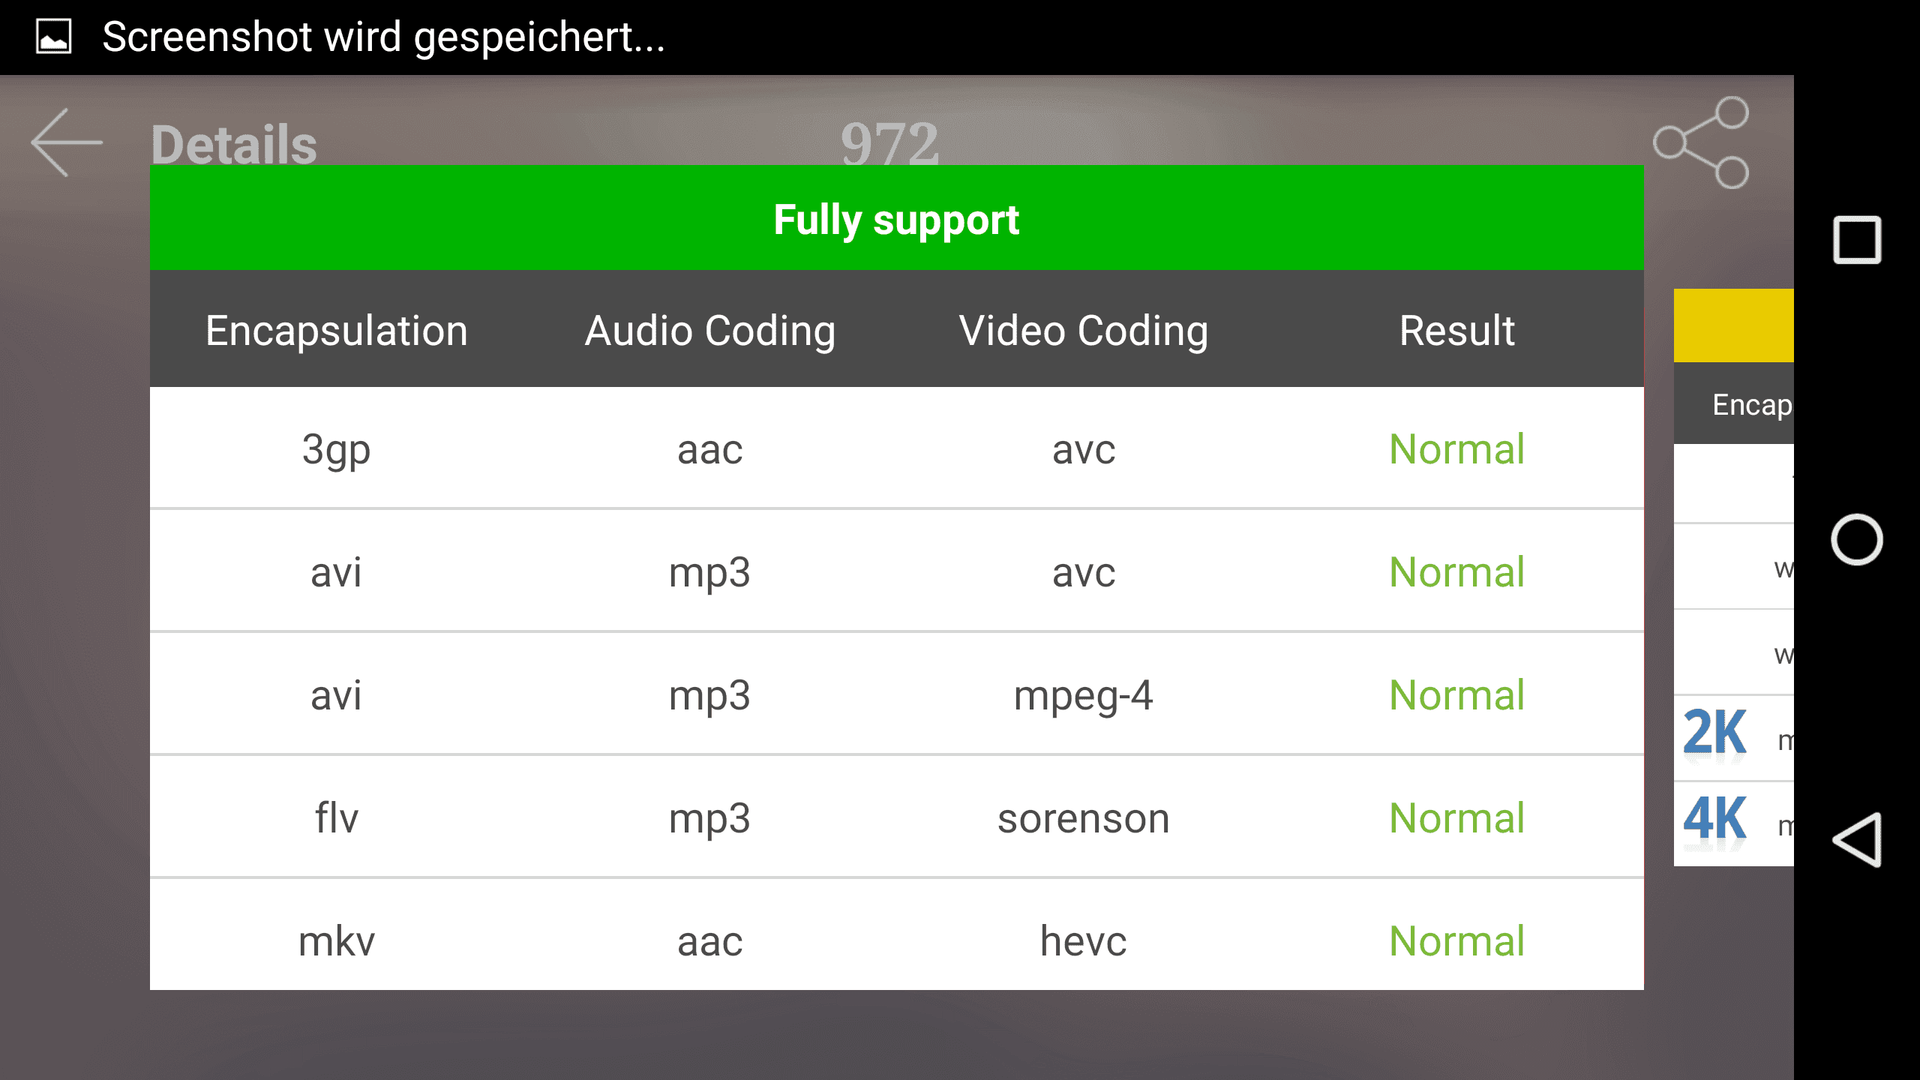1920x1080 pixels.
Task: Tap the 4K resolution icon
Action: point(1714,819)
